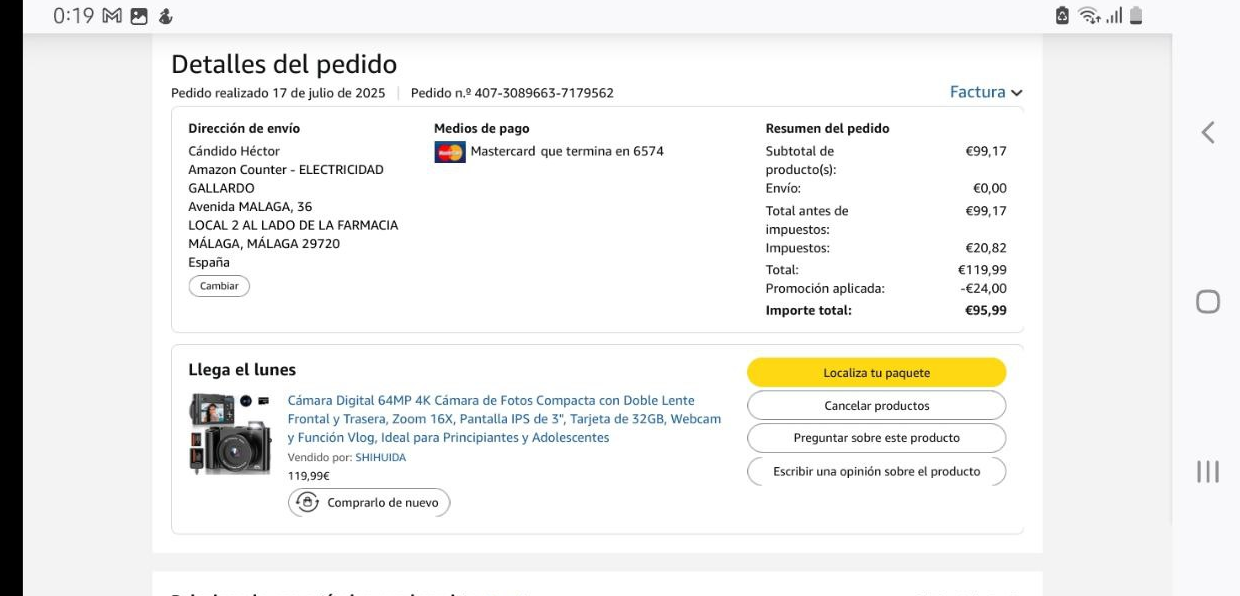Viewport: 1240px width, 596px height.
Task: Tap the Gmail notification icon in status bar
Action: pos(112,16)
